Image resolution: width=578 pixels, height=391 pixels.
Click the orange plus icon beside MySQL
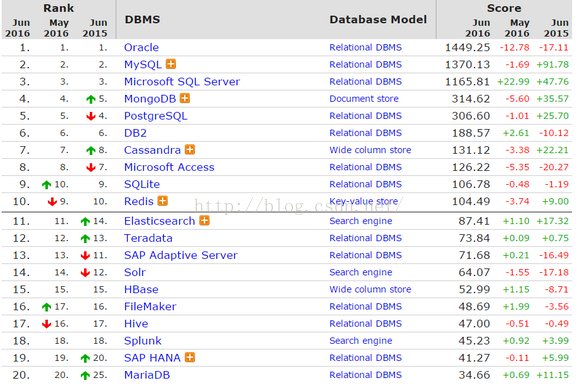point(171,64)
